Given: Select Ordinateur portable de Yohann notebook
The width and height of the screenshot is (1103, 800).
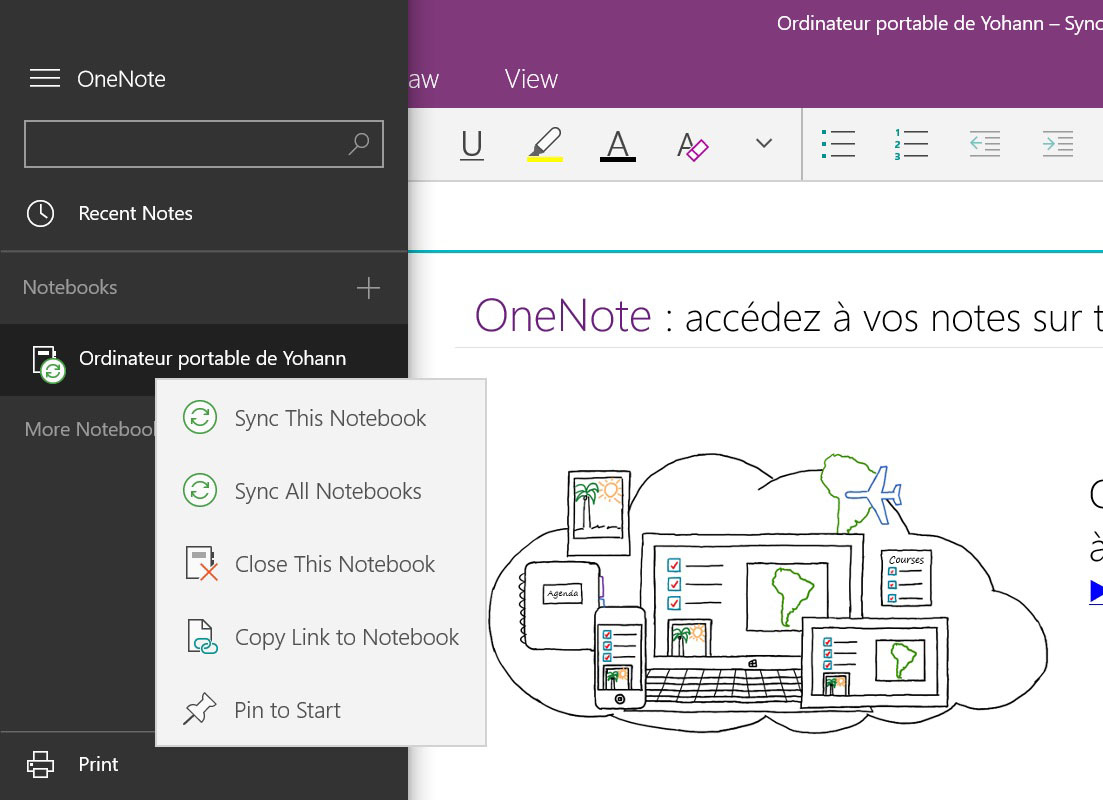Looking at the screenshot, I should click(x=212, y=358).
